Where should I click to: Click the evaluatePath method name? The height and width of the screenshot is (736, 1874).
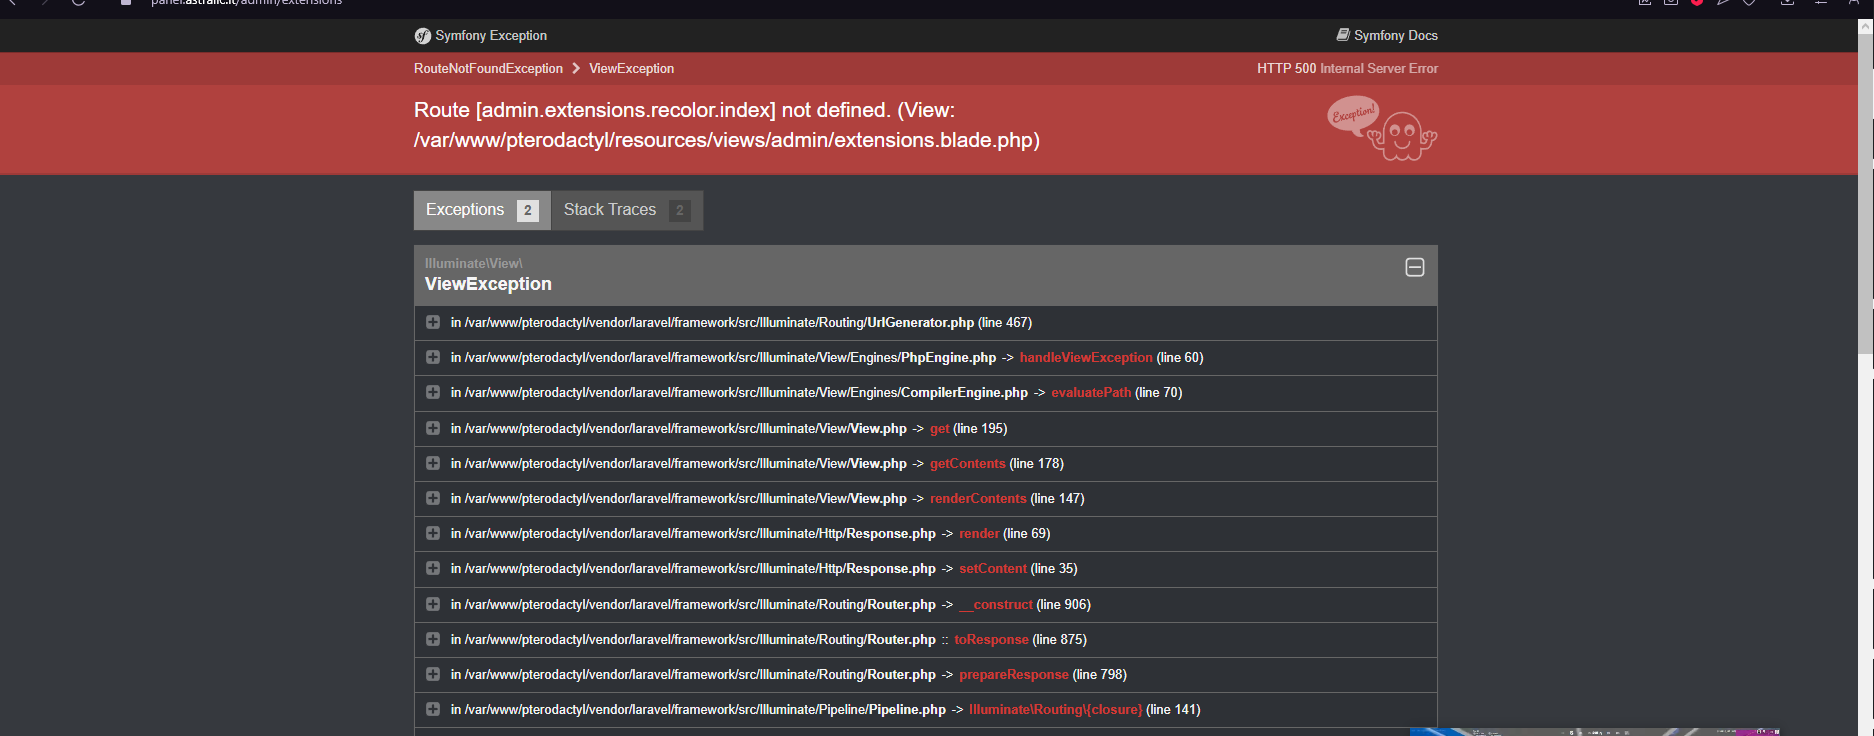pyautogui.click(x=1091, y=393)
